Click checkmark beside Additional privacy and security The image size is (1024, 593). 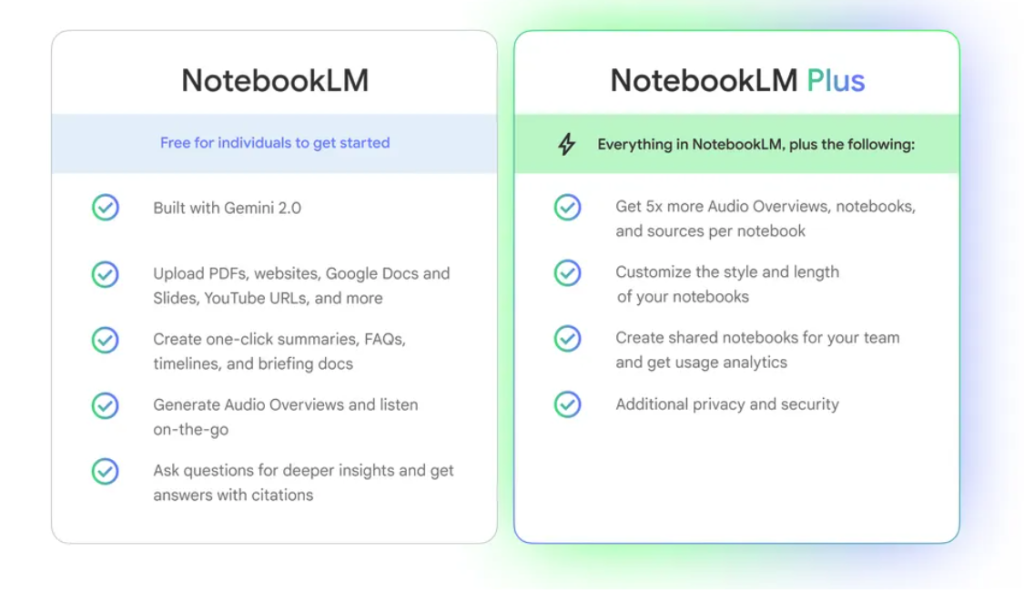[x=568, y=404]
